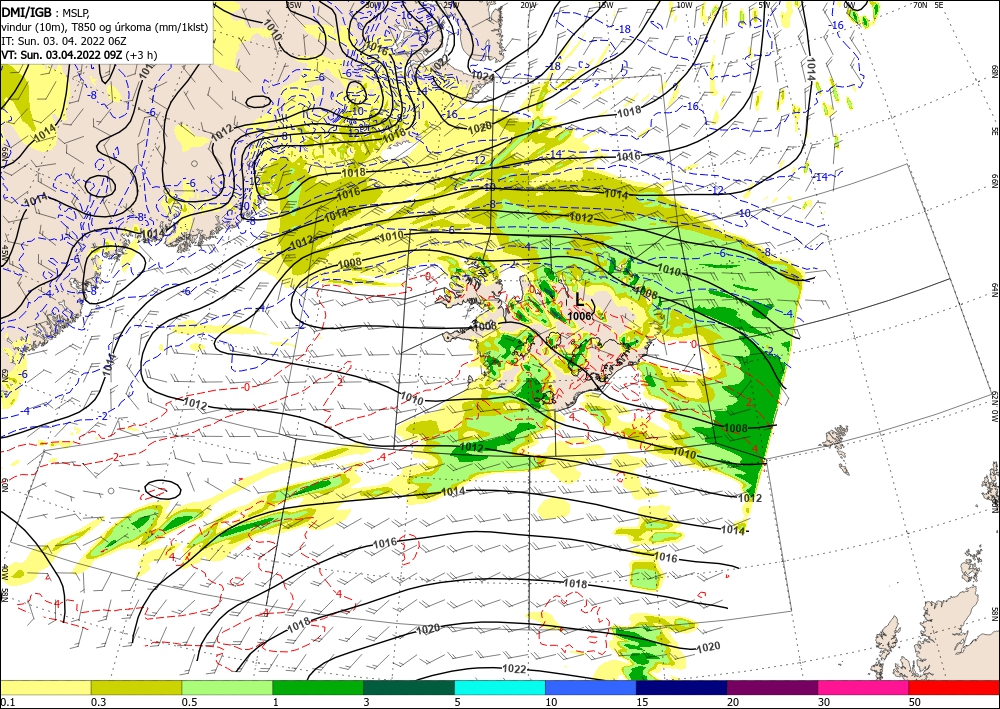This screenshot has height=709, width=1000.
Task: Click the legend value '20' under the scale
Action: [x=733, y=702]
